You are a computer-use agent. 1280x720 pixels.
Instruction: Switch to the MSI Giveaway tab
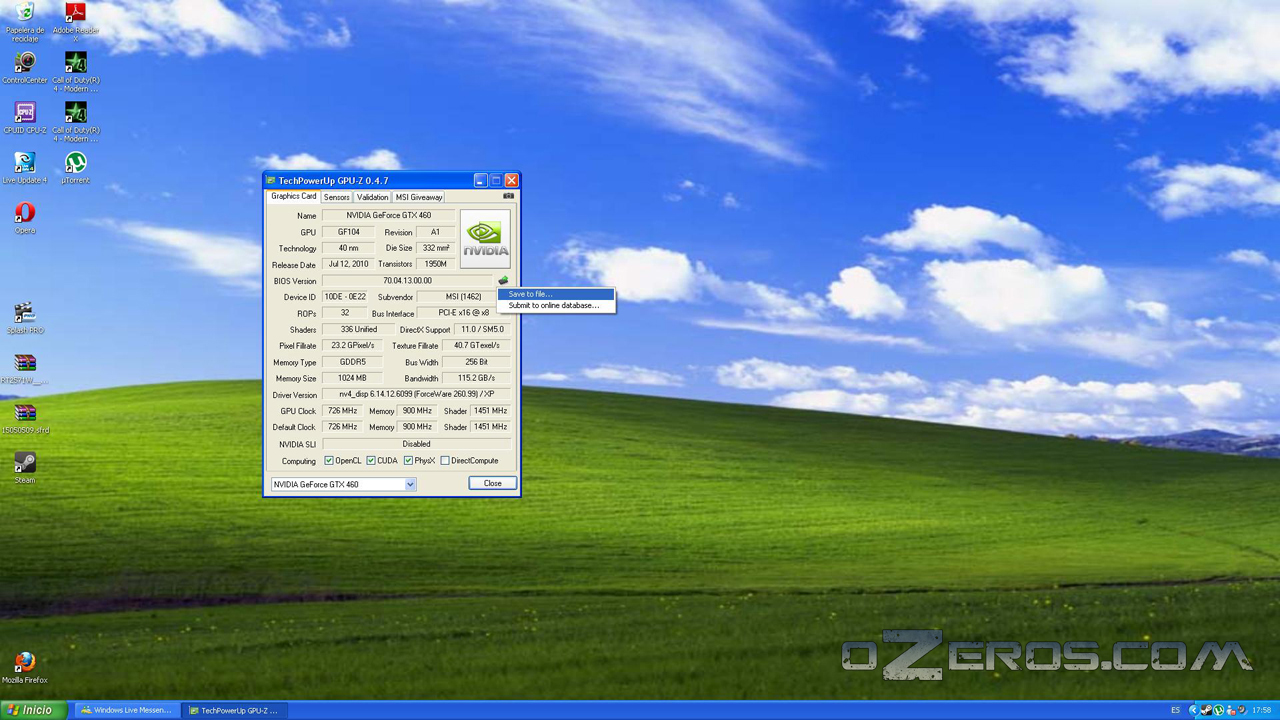419,197
